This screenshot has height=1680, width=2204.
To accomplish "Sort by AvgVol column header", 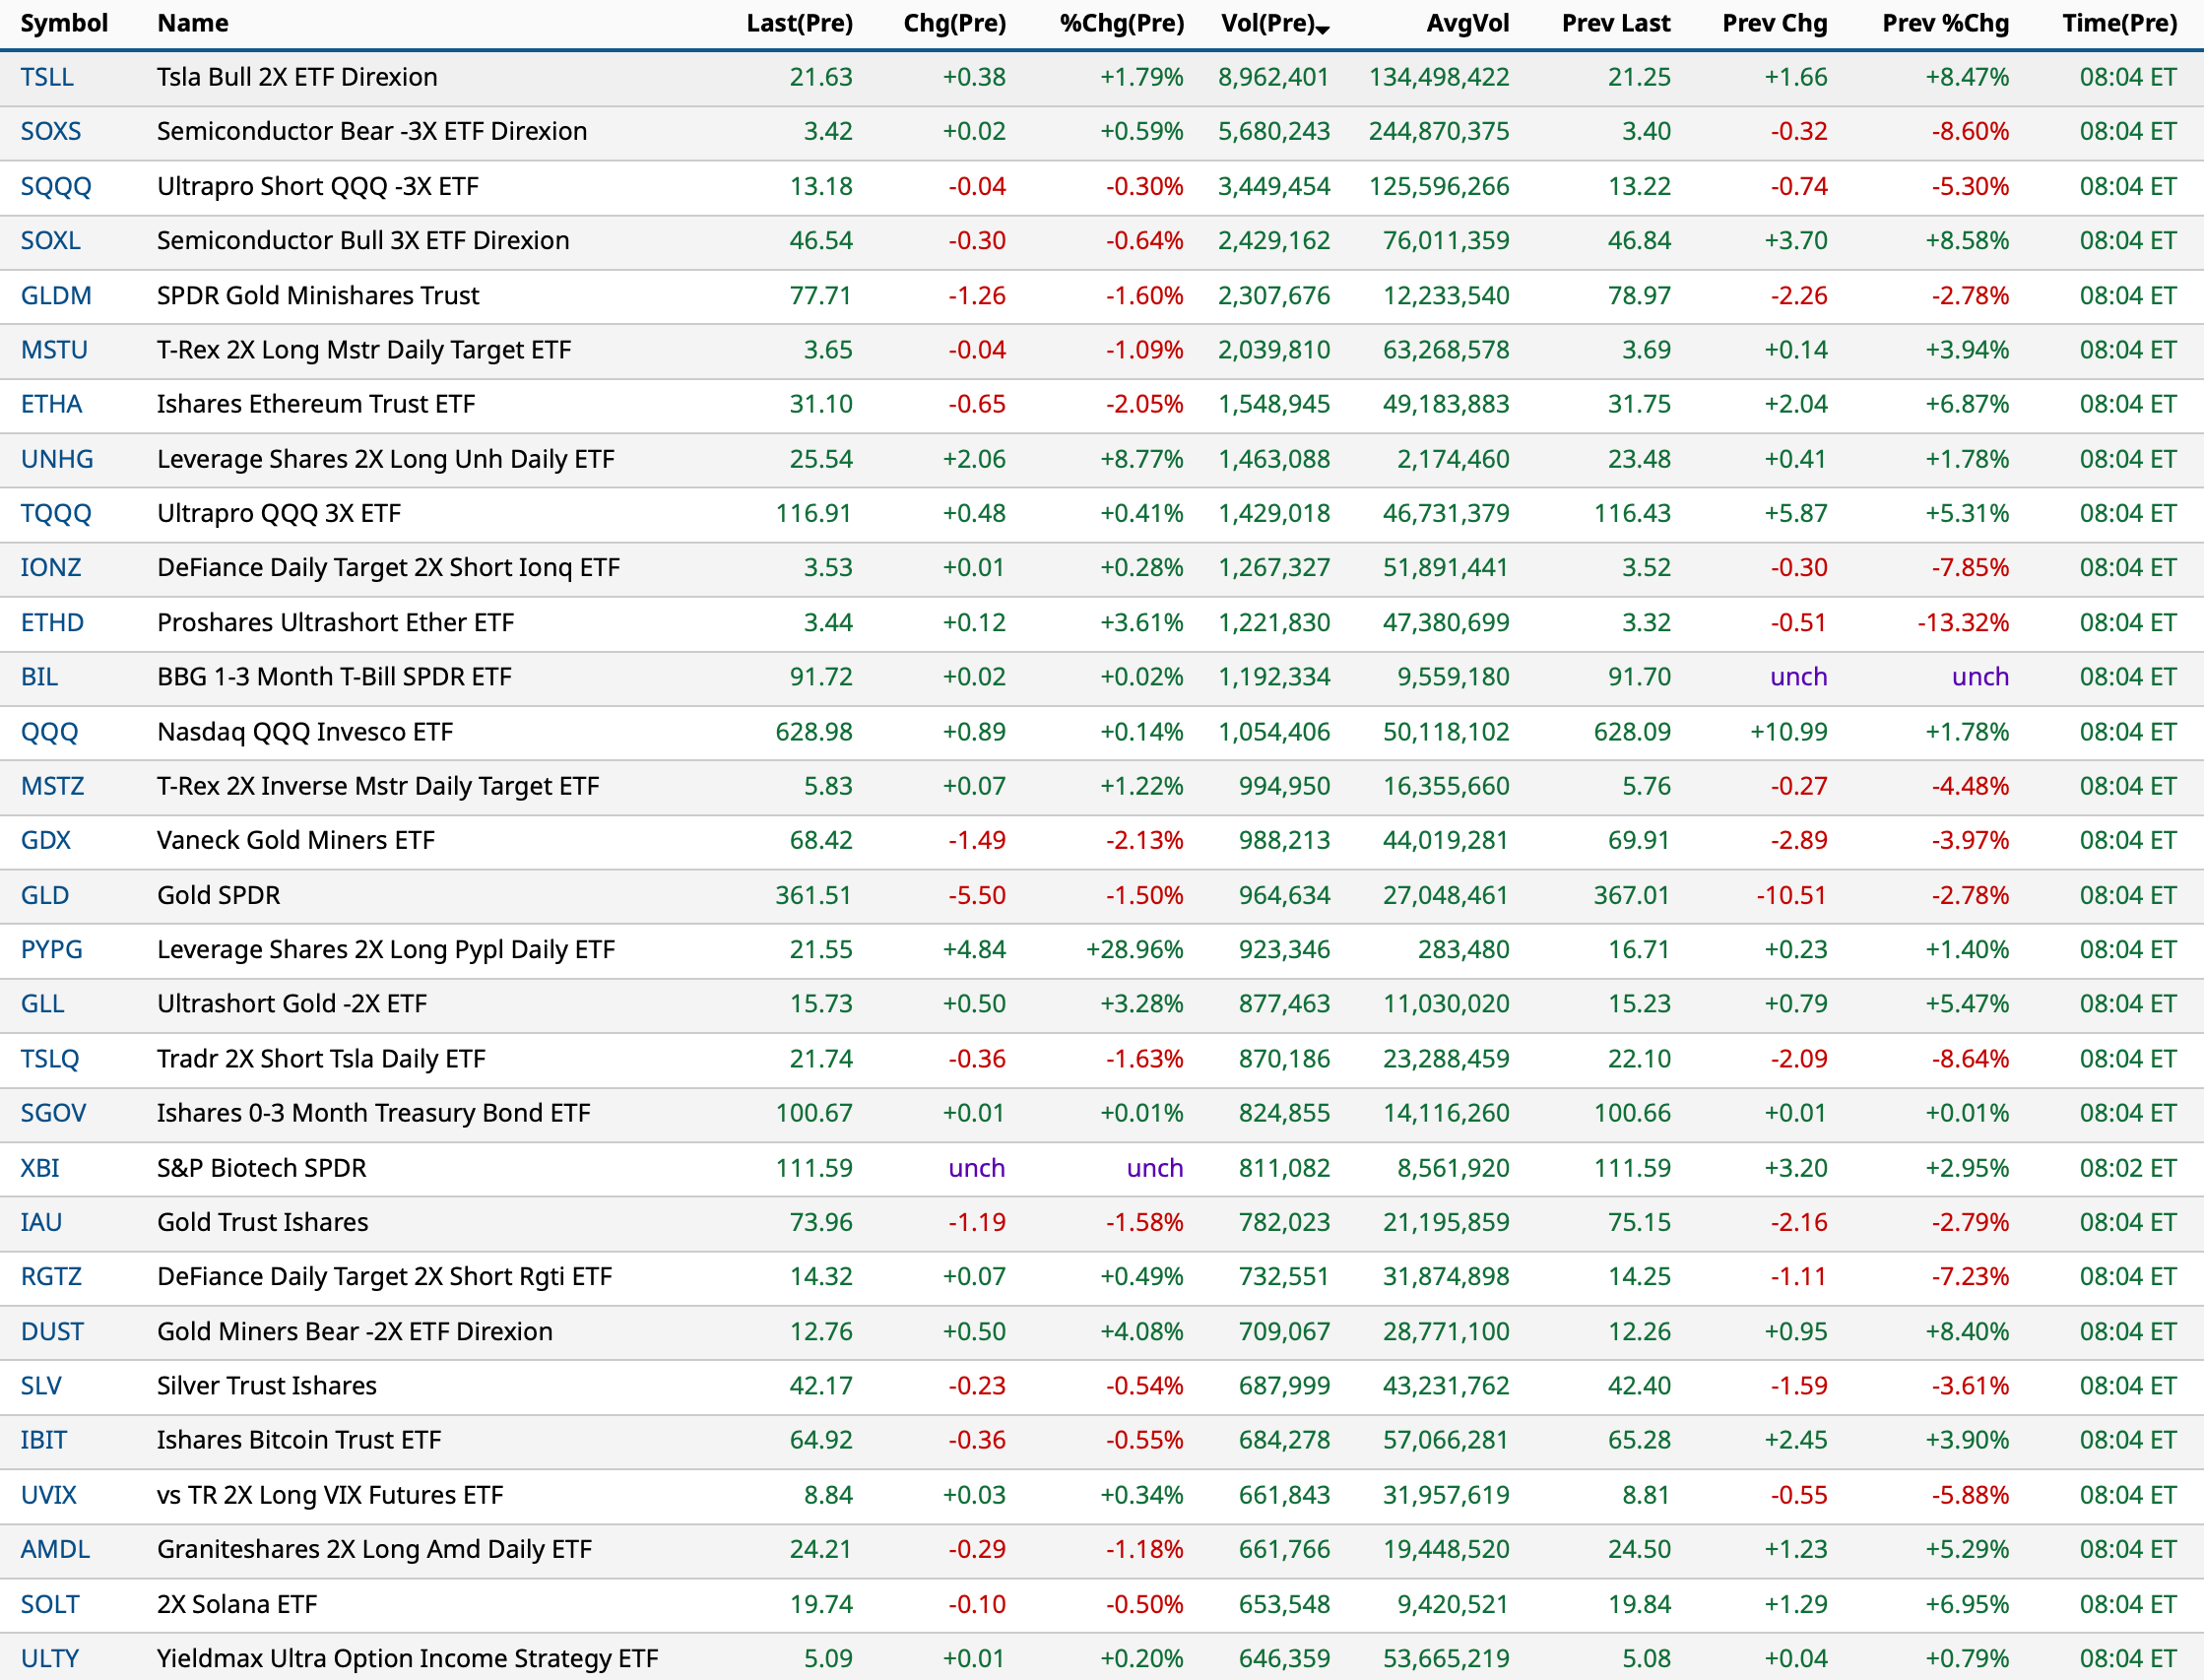I will 1467,23.
